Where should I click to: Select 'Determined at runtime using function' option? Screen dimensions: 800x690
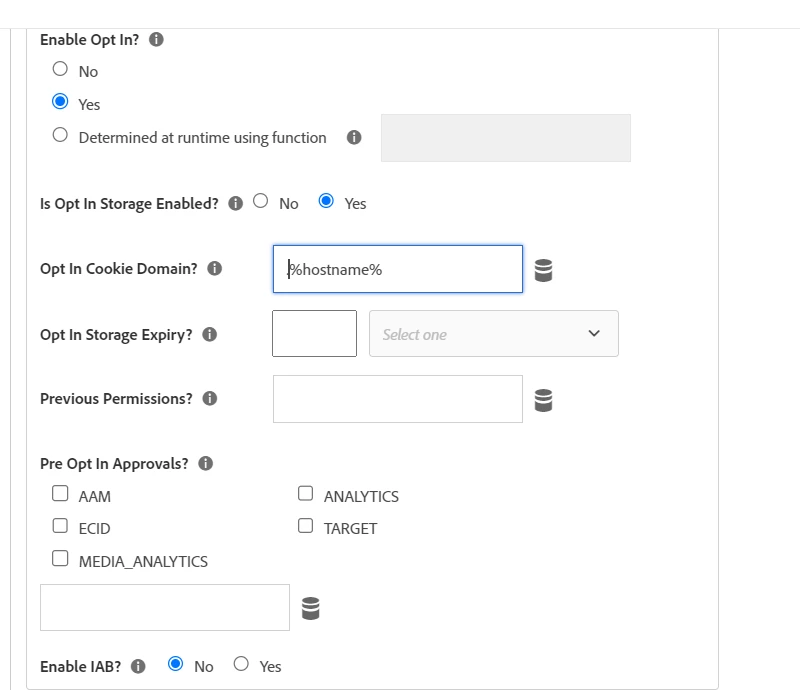click(60, 136)
